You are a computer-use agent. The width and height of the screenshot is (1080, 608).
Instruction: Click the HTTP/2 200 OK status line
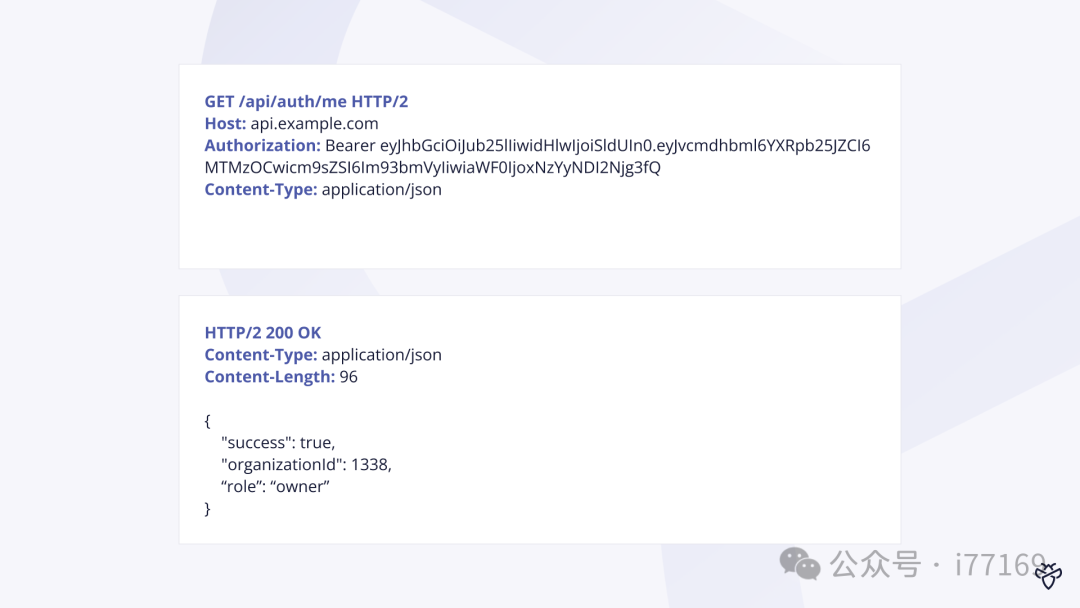(262, 333)
